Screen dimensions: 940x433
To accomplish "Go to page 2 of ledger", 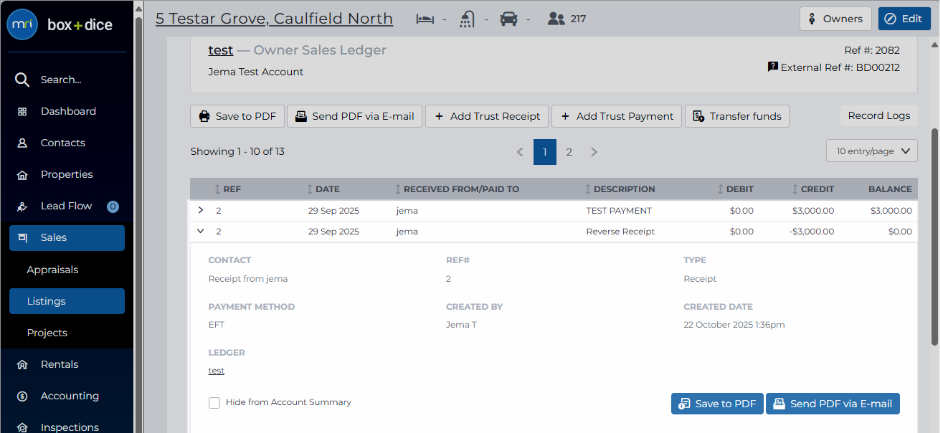I will tap(569, 152).
